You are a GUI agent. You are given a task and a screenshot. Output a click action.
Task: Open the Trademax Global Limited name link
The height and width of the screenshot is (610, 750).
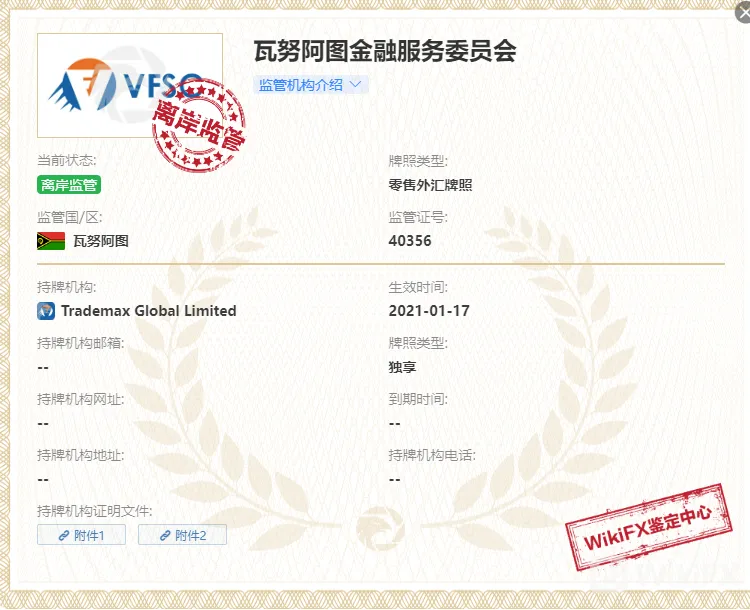(149, 311)
